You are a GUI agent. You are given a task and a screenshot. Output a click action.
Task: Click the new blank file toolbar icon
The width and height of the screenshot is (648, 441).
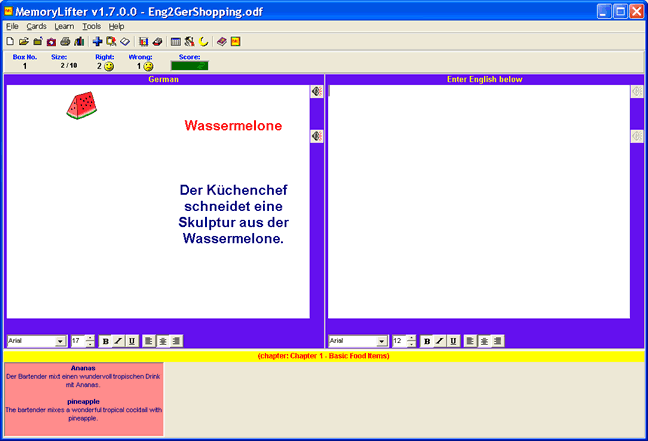10,41
